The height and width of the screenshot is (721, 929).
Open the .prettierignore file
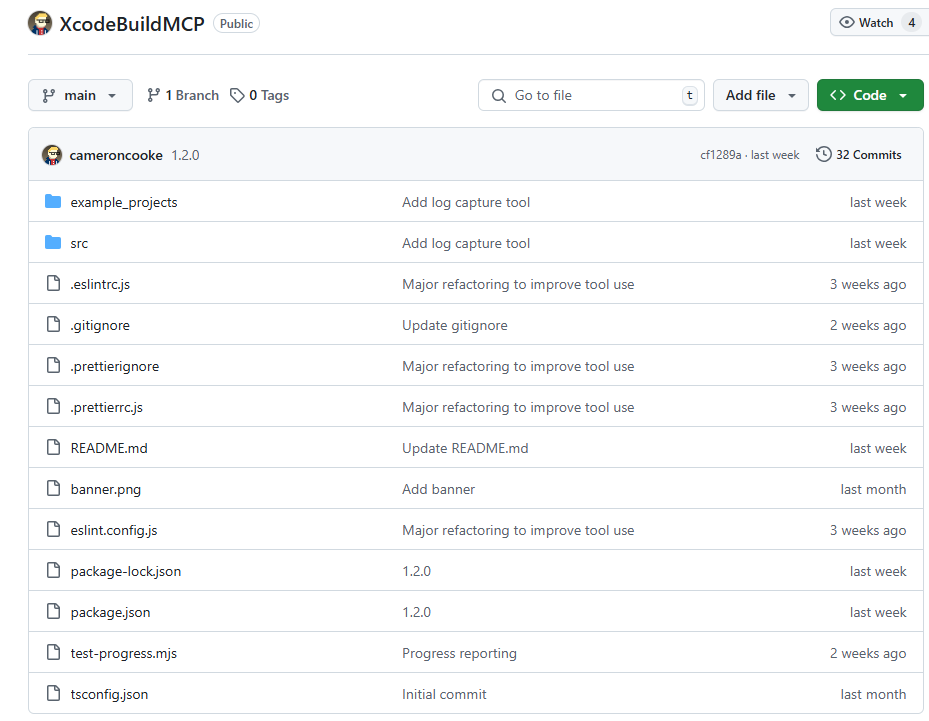point(115,366)
